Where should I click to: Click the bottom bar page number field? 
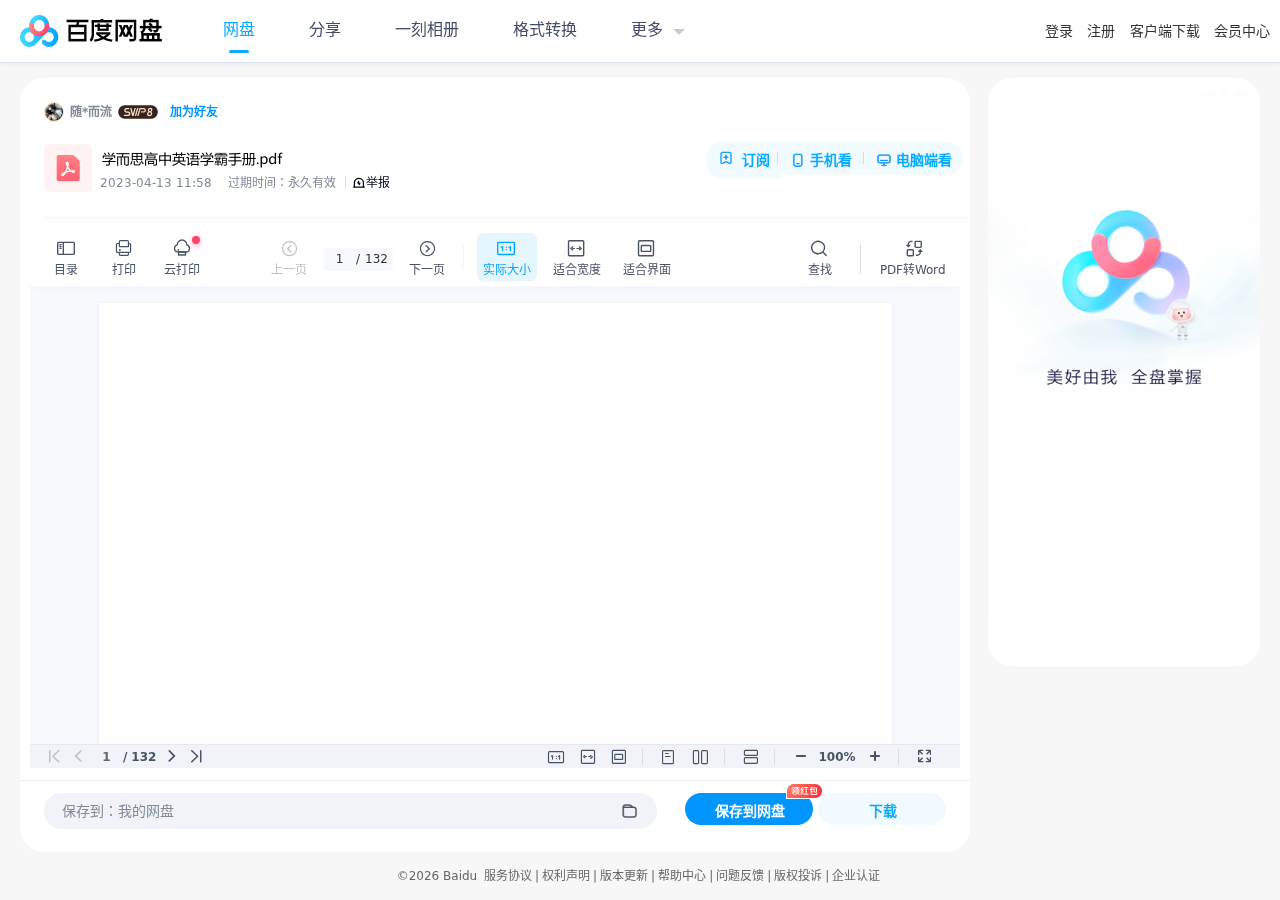click(x=106, y=757)
